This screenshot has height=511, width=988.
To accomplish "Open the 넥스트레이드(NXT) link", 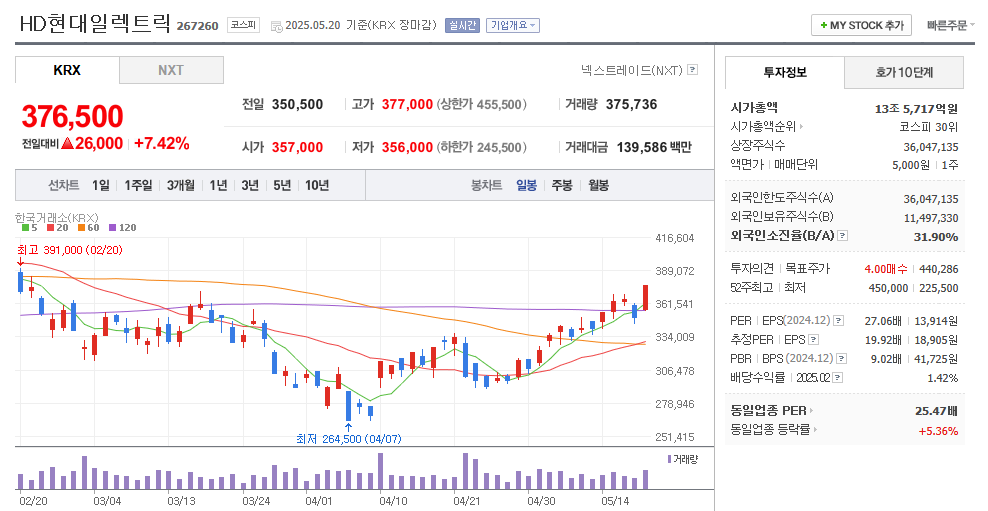I will coord(632,70).
